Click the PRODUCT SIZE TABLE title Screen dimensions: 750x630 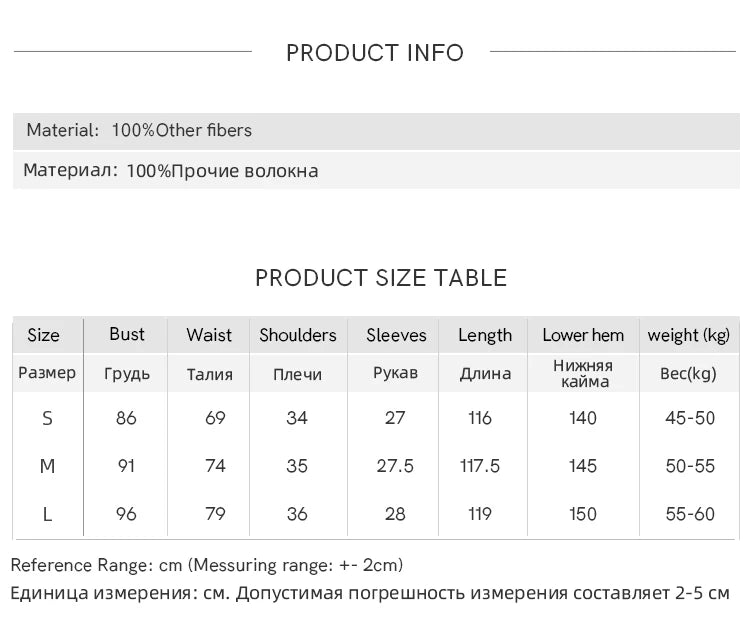[x=381, y=278]
